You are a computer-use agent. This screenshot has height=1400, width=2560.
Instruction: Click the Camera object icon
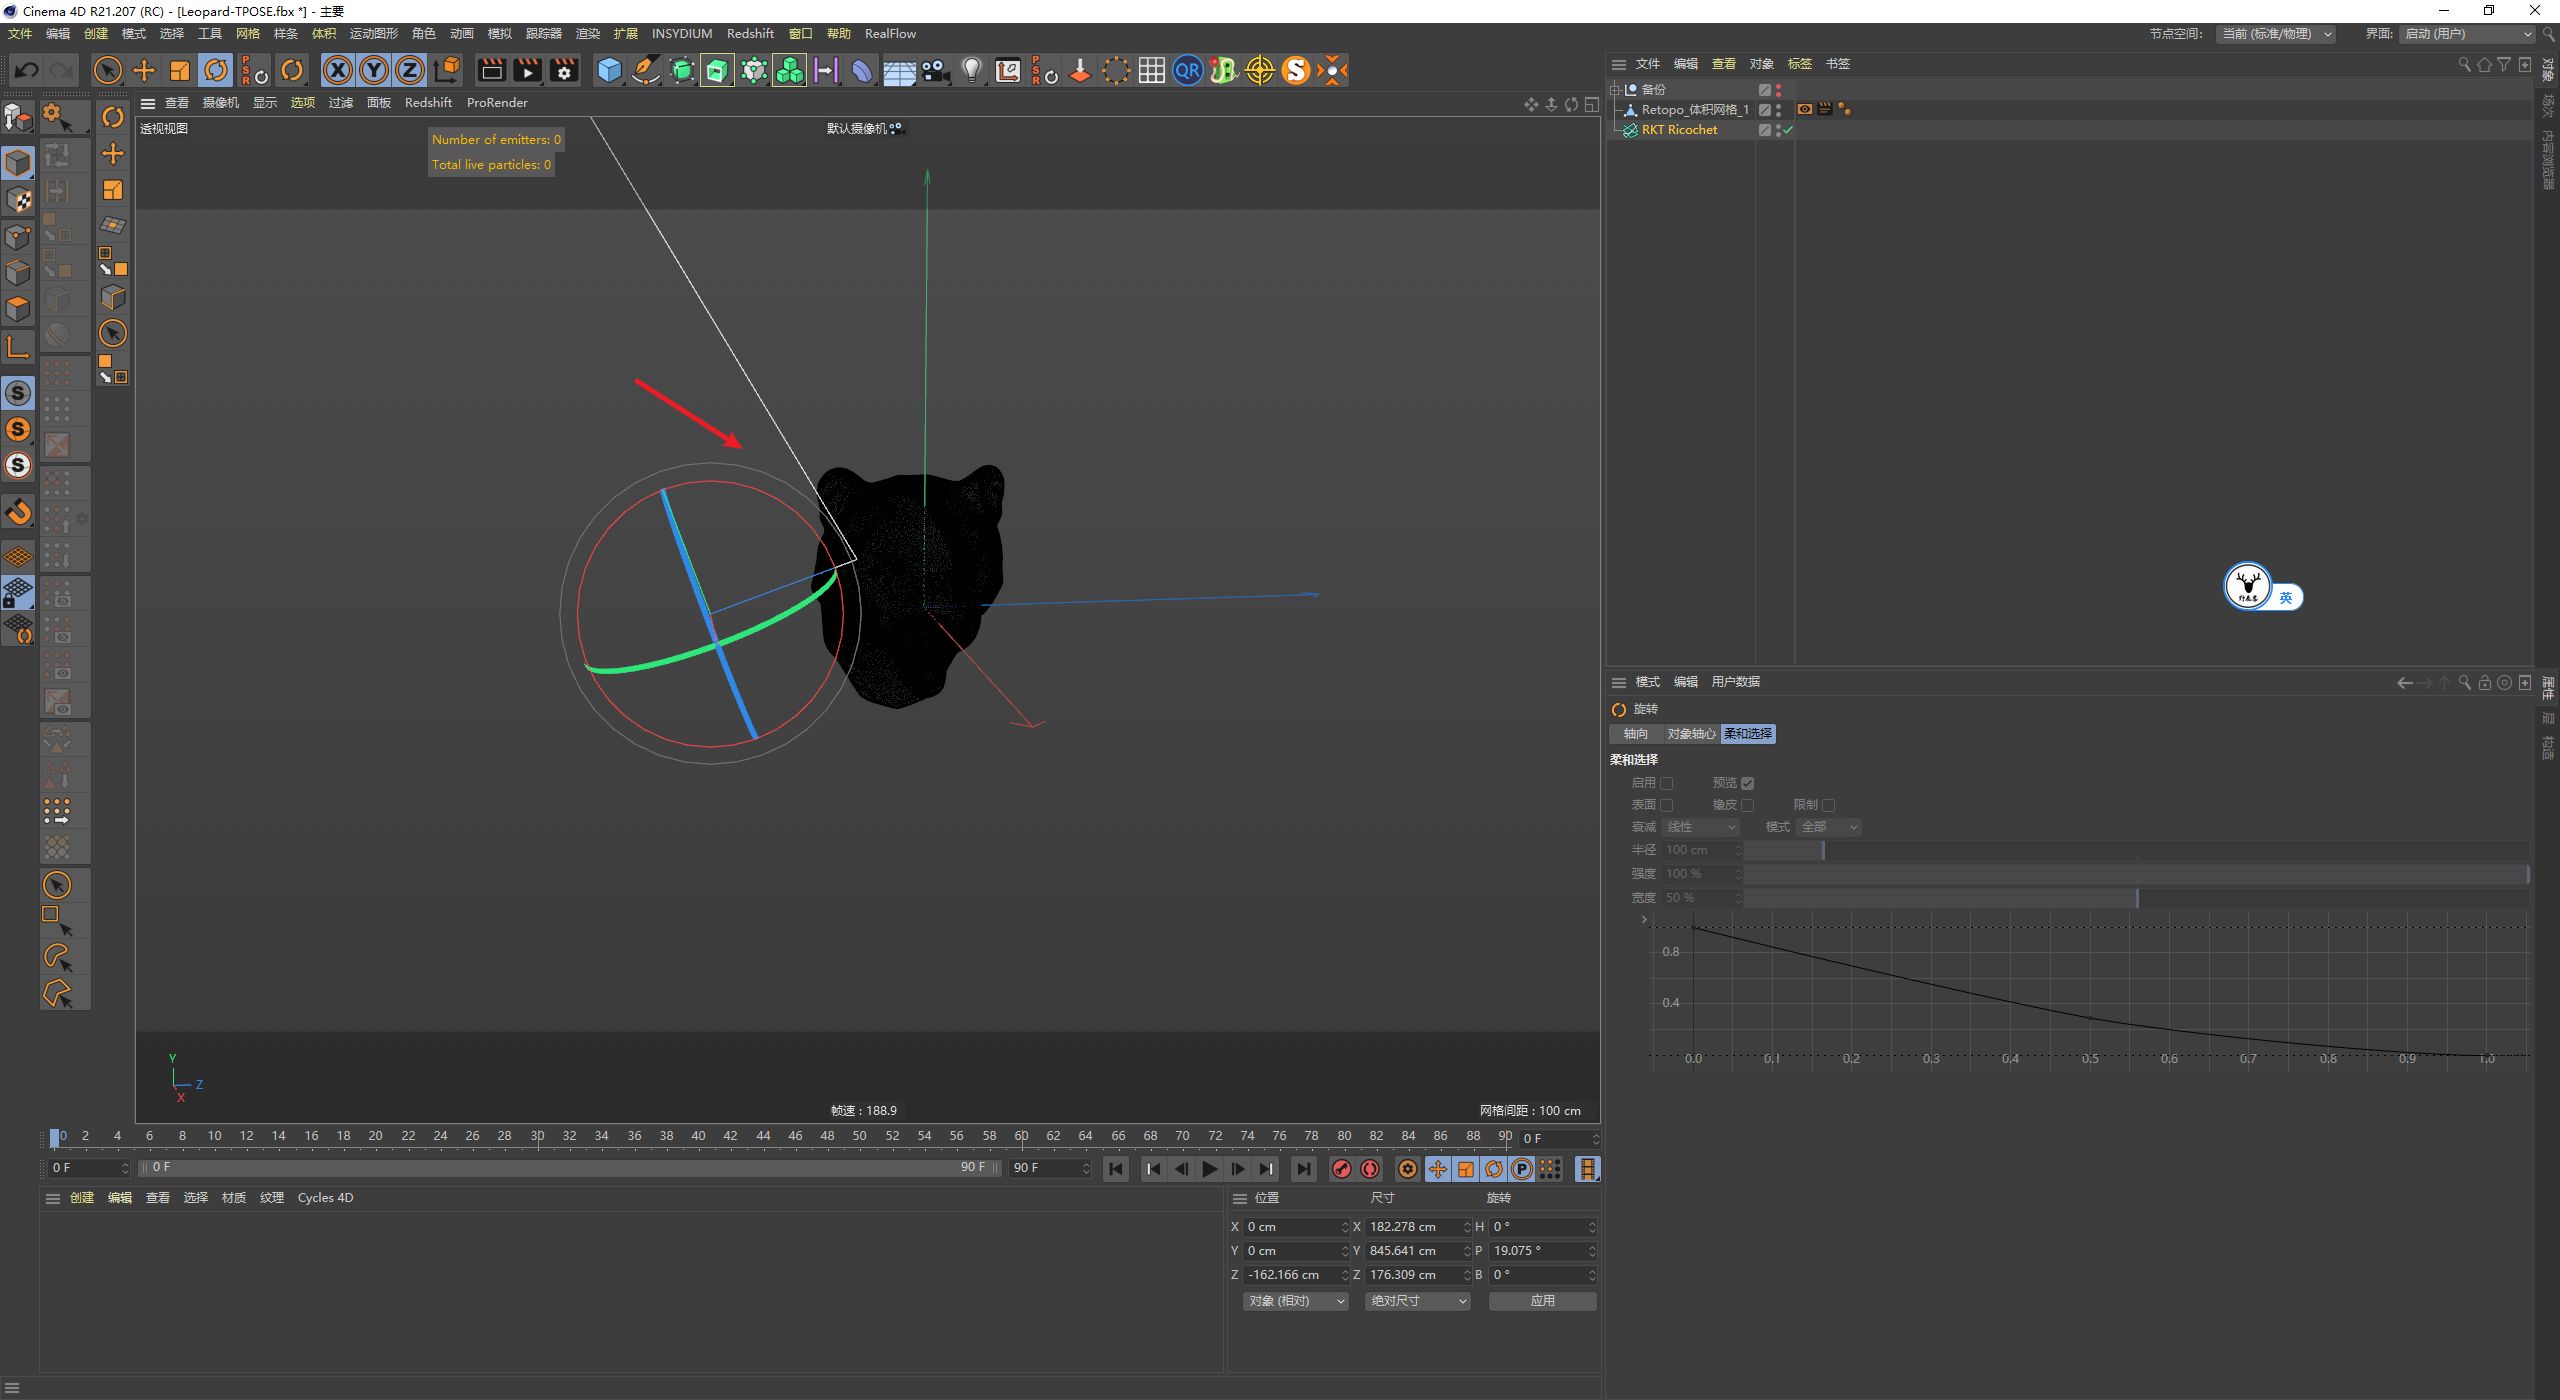coord(935,70)
